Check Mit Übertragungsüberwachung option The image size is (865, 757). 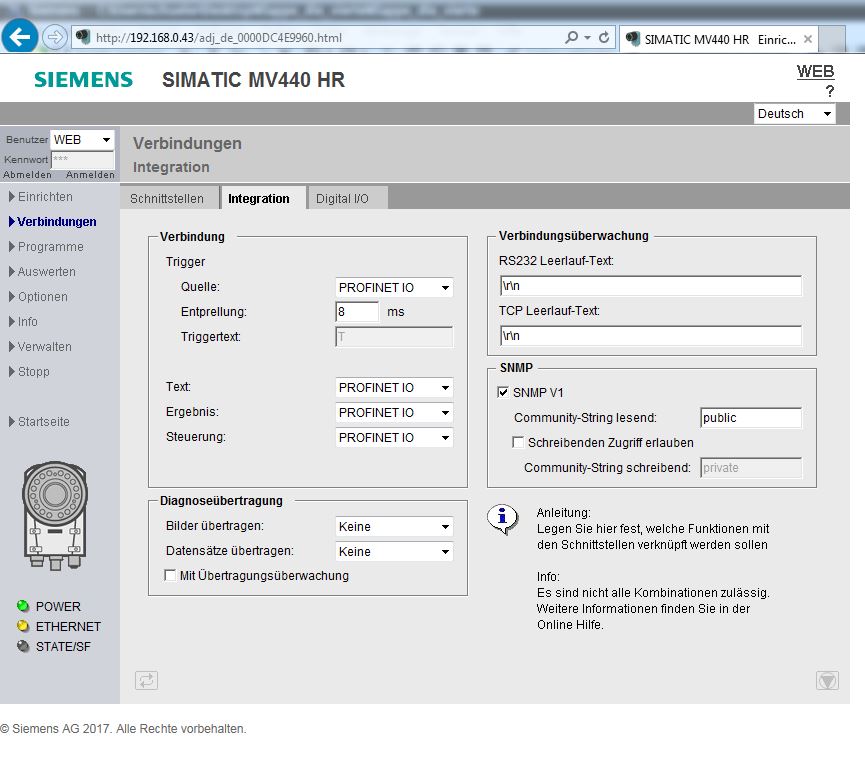[x=171, y=576]
